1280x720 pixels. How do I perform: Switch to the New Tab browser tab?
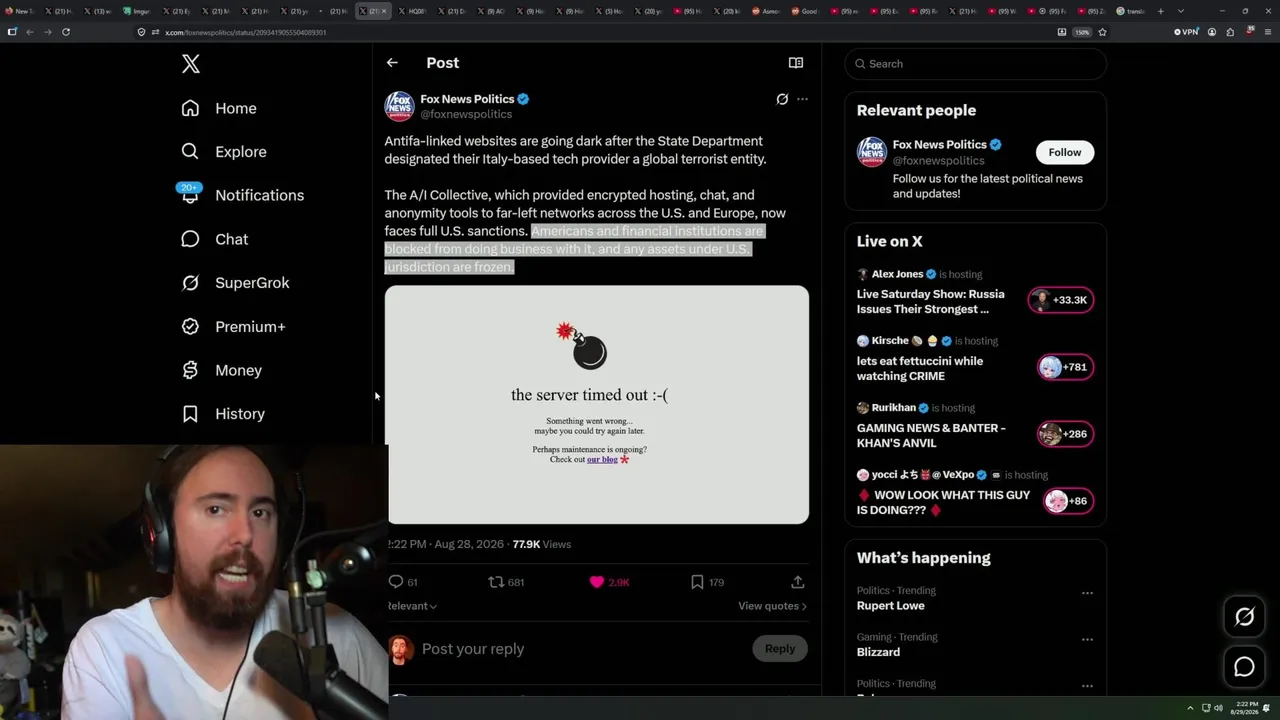[21, 11]
